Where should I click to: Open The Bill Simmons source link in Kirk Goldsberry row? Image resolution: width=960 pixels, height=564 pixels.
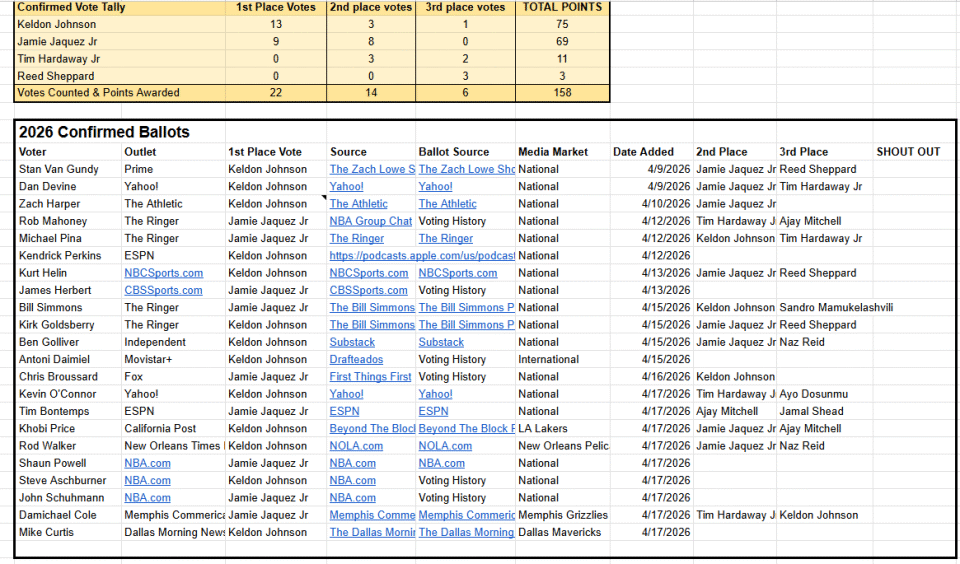pyautogui.click(x=372, y=325)
